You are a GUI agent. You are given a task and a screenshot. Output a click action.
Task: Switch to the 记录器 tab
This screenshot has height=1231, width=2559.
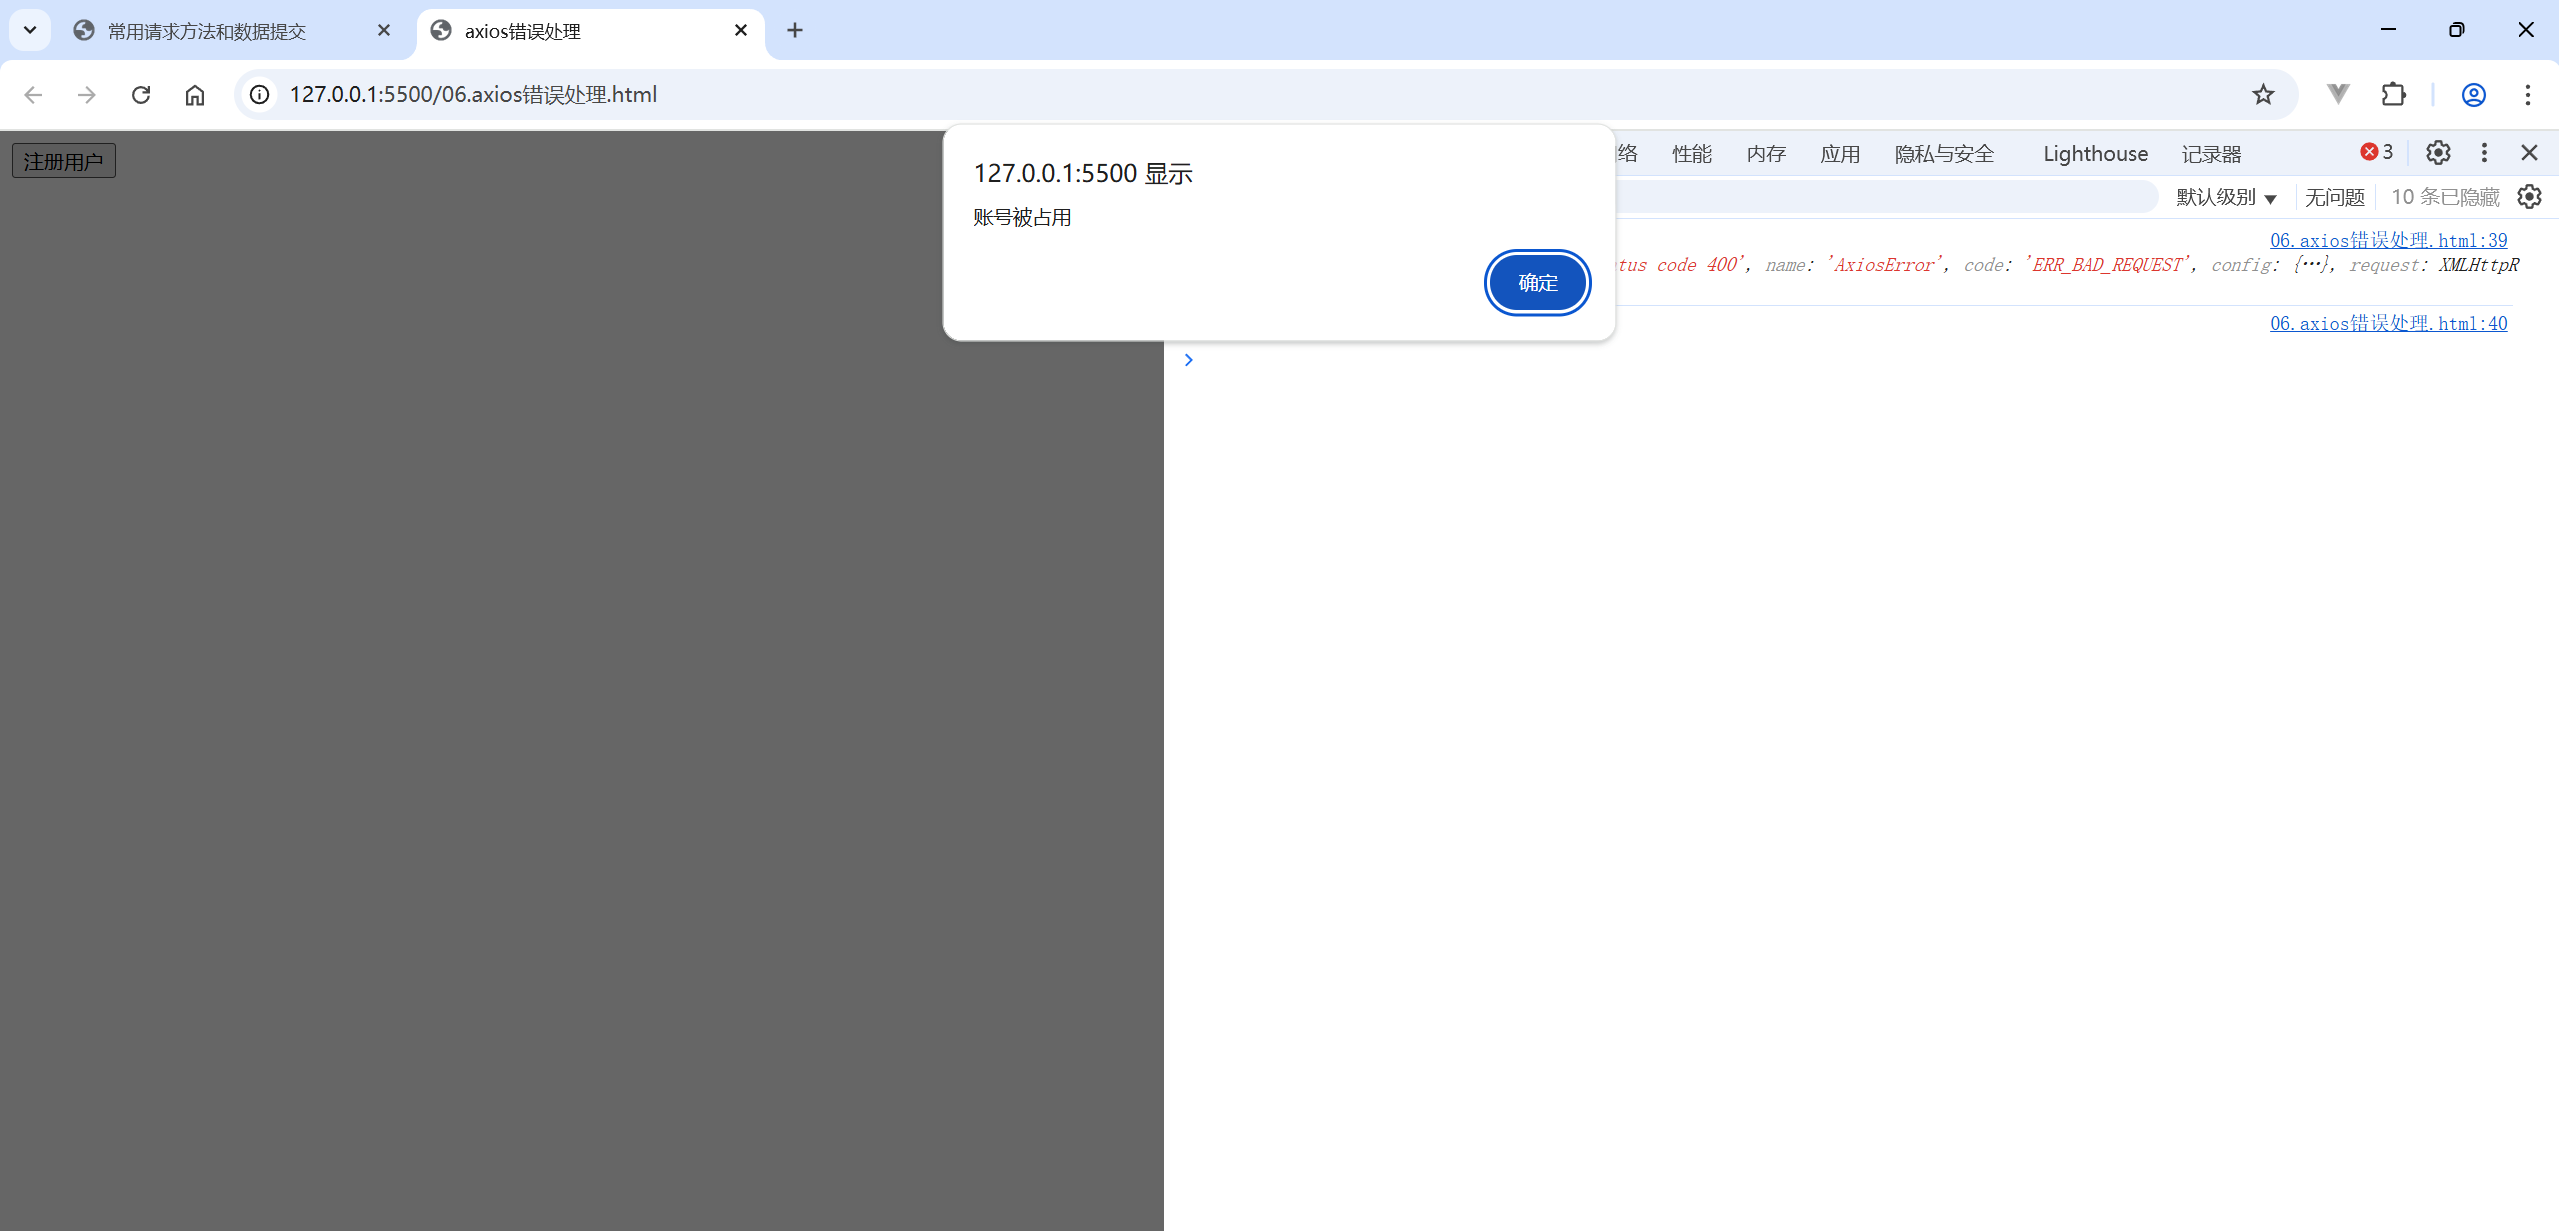pyautogui.click(x=2211, y=154)
